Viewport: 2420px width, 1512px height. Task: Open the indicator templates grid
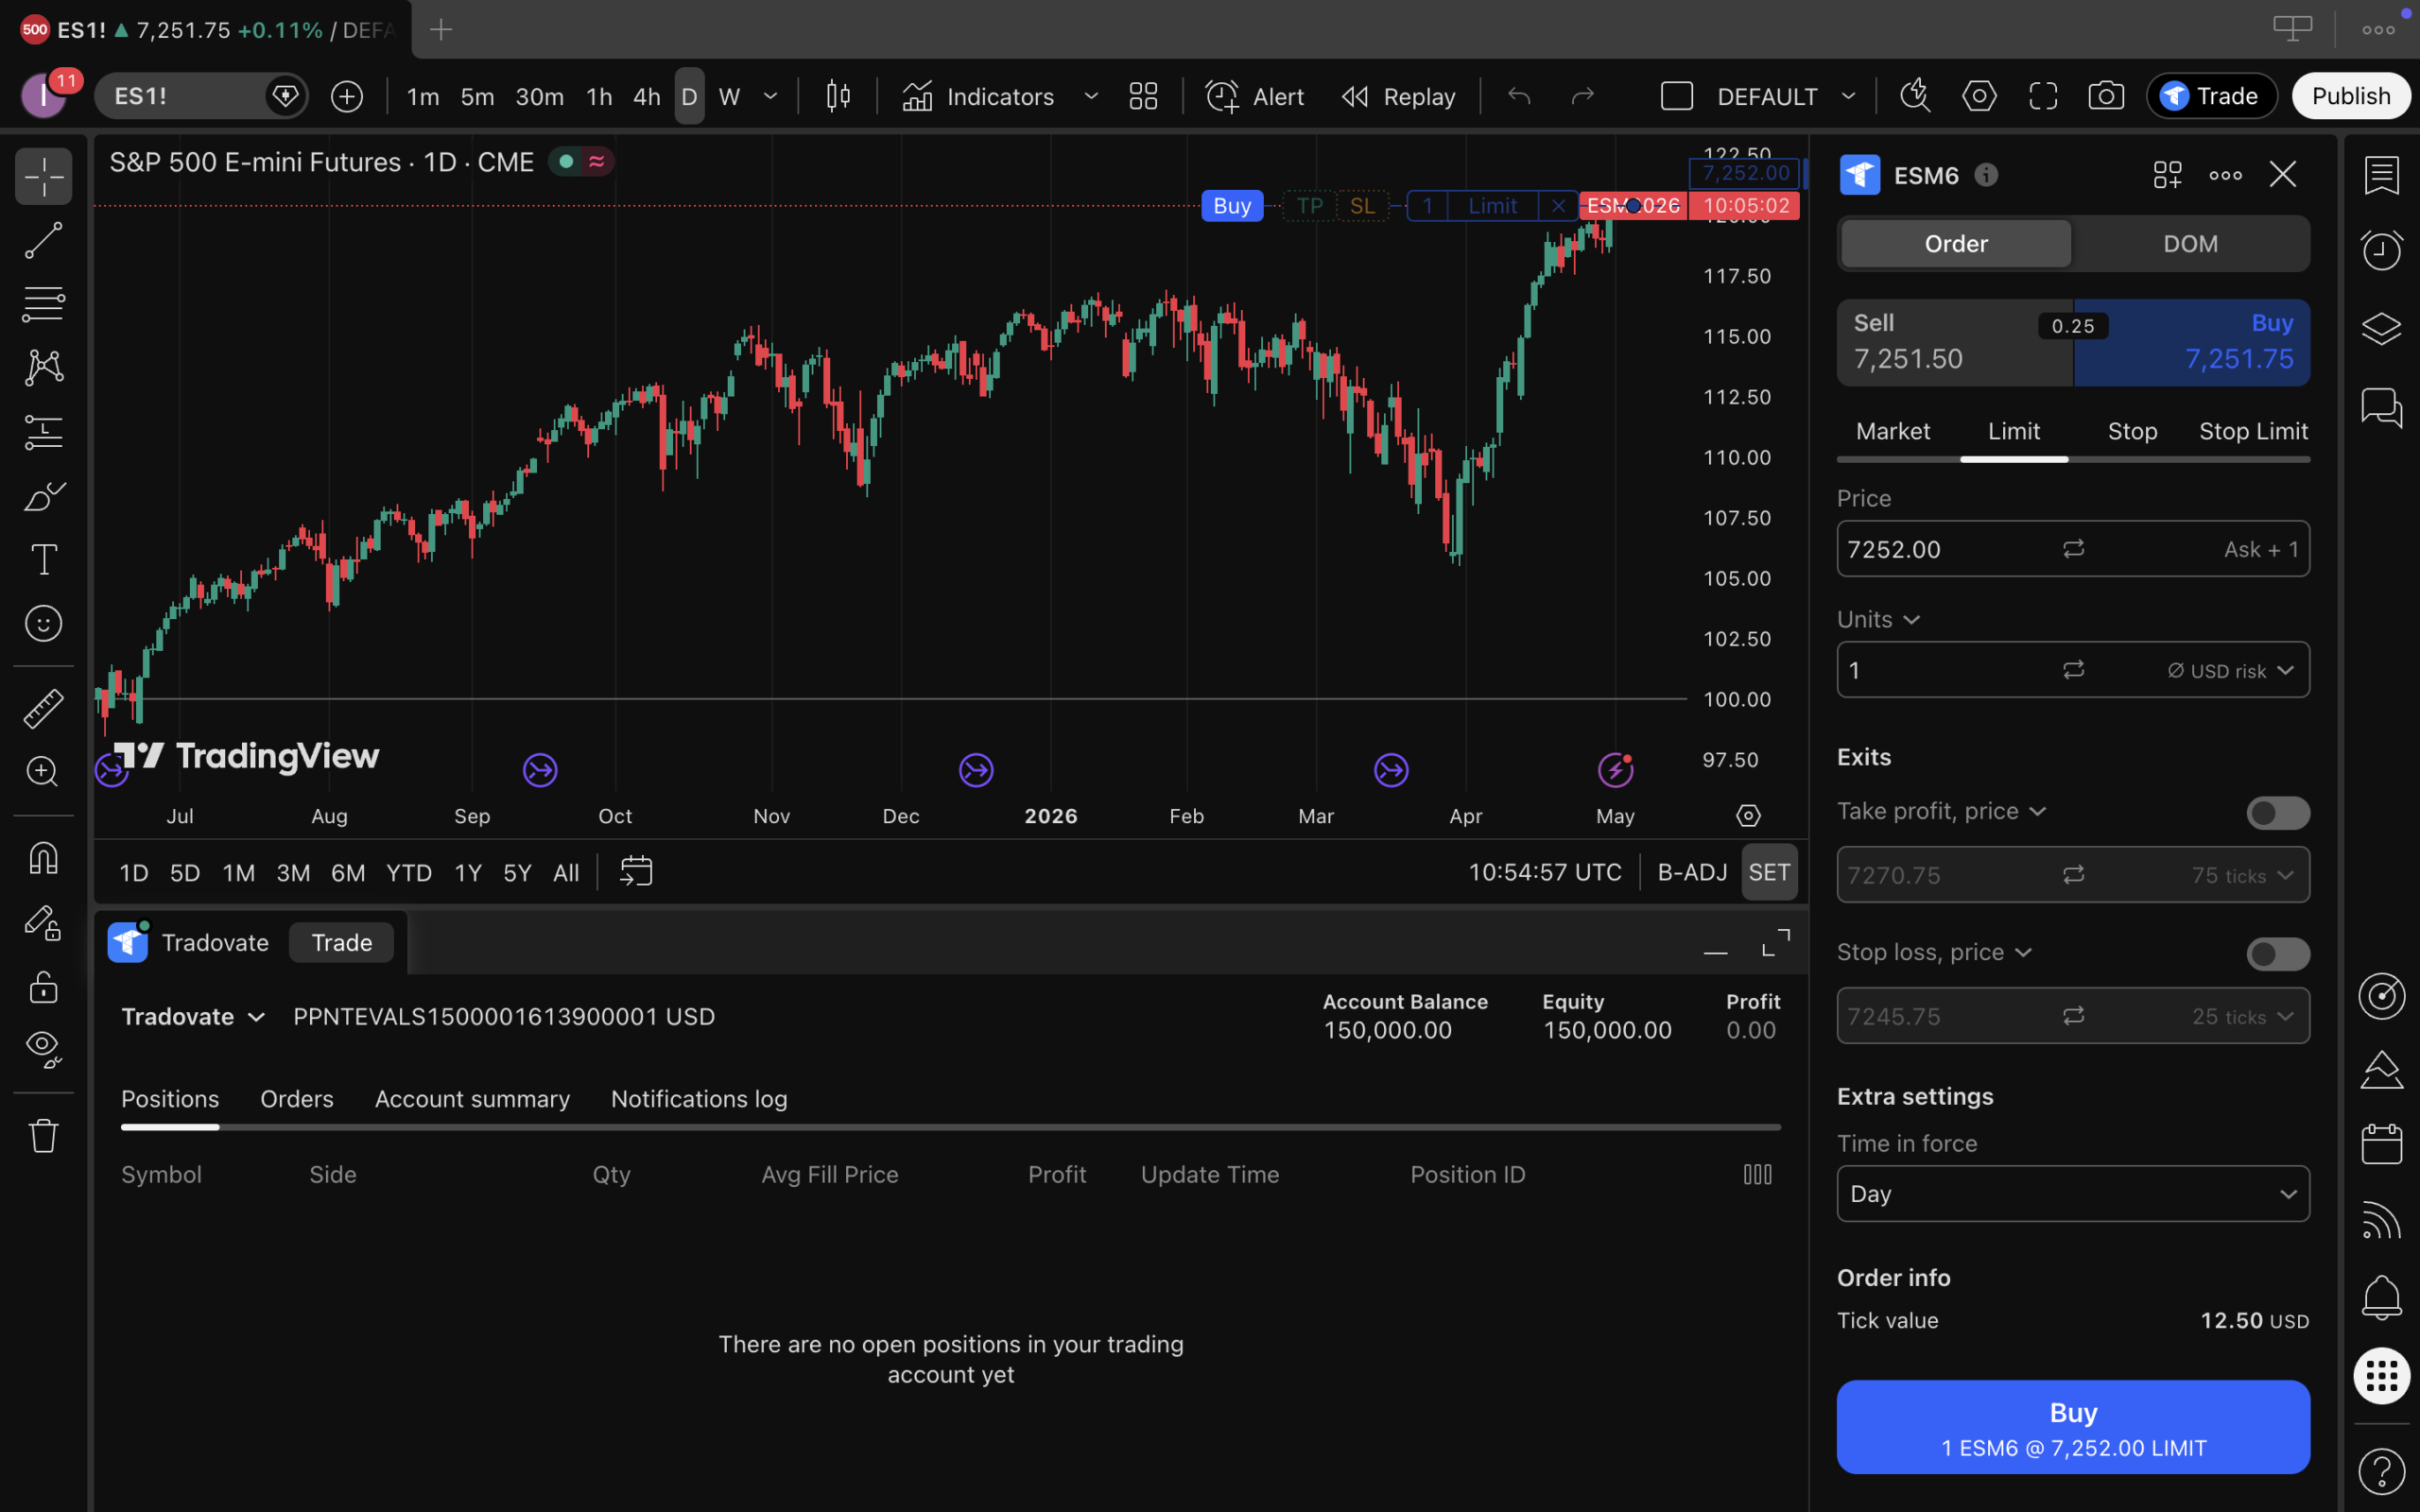pos(1143,96)
